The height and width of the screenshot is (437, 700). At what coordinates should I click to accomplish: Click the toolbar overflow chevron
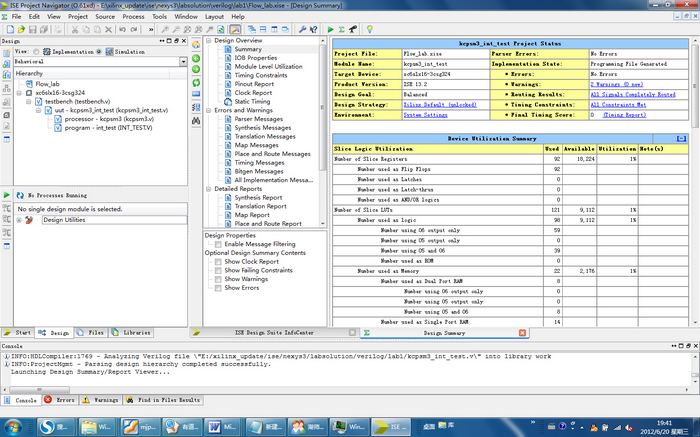click(151, 29)
